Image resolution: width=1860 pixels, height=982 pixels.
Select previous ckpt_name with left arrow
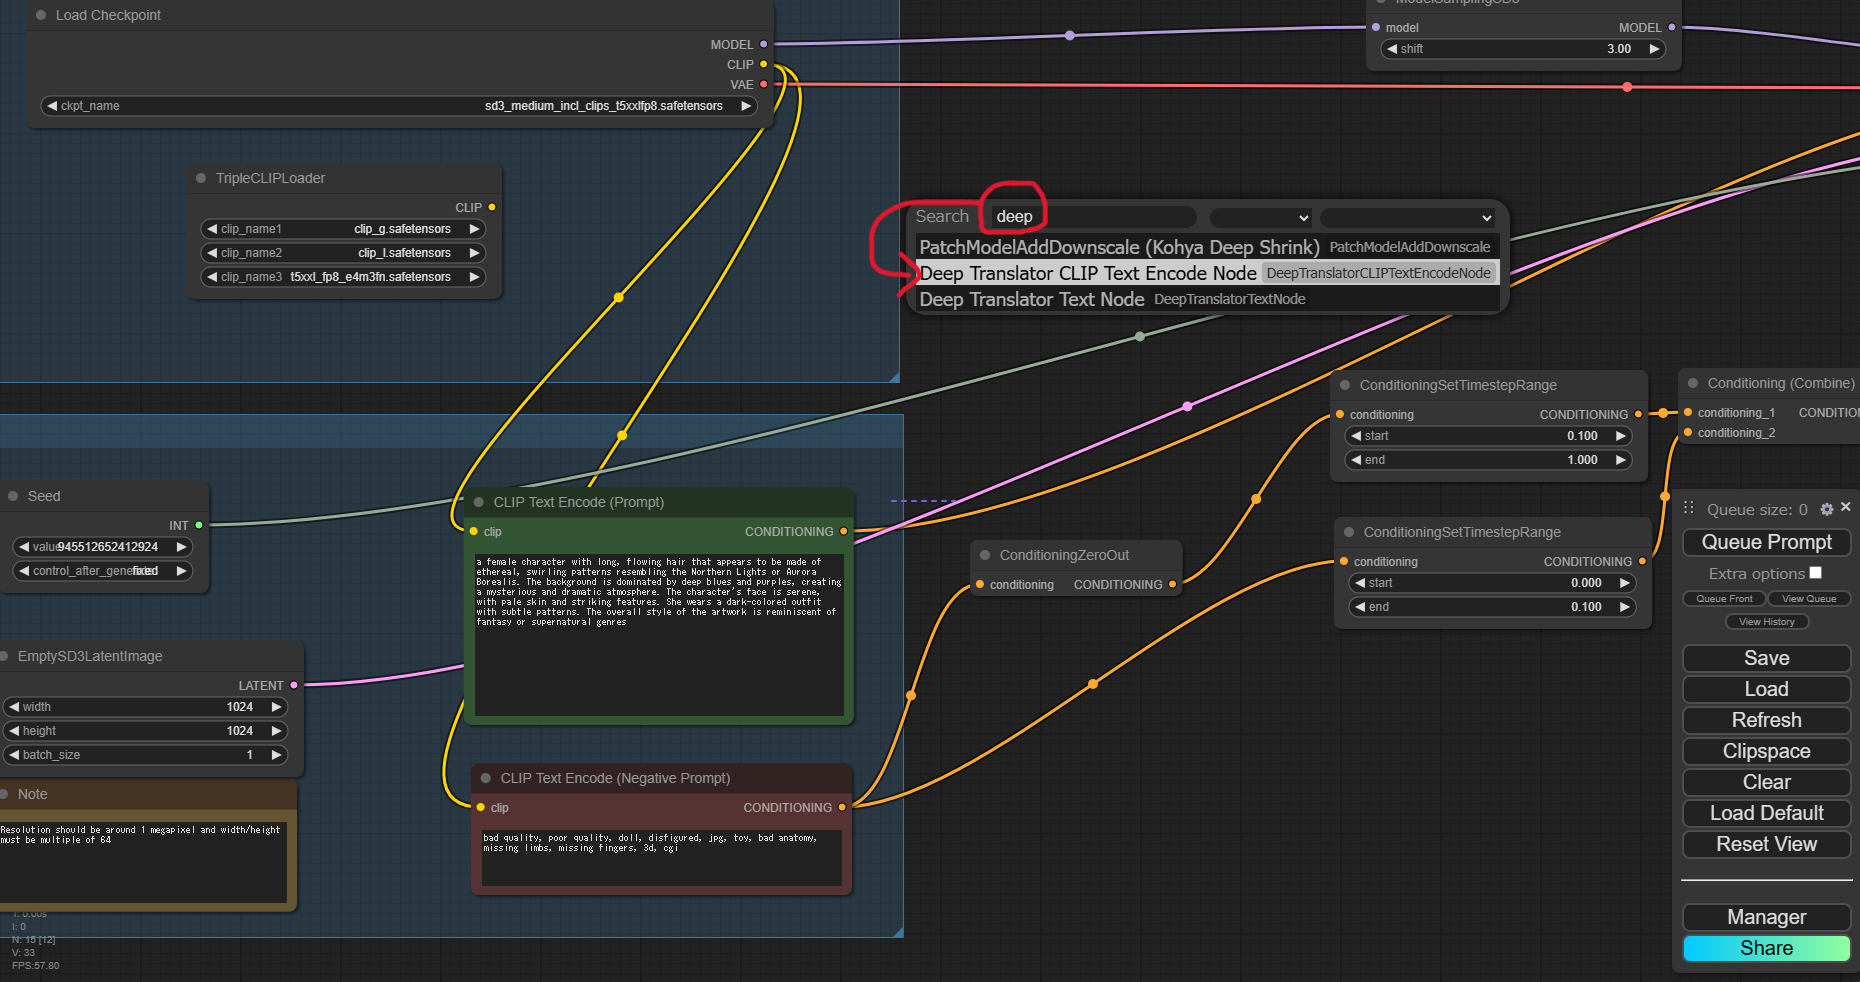tap(52, 105)
